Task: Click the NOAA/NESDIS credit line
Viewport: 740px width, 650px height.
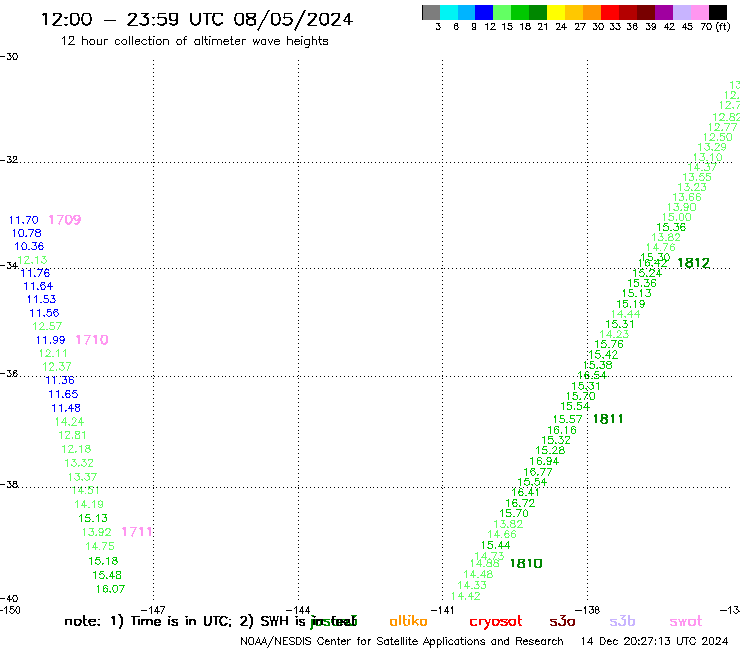Action: click(x=402, y=641)
